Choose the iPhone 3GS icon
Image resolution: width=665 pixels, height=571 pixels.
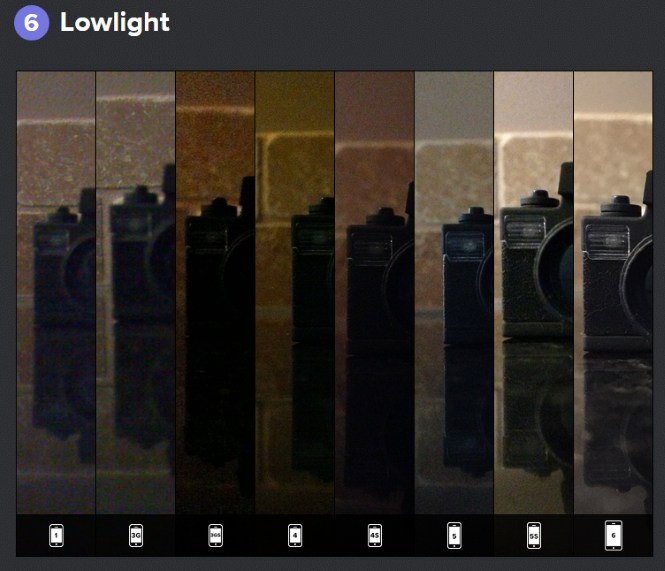(215, 535)
